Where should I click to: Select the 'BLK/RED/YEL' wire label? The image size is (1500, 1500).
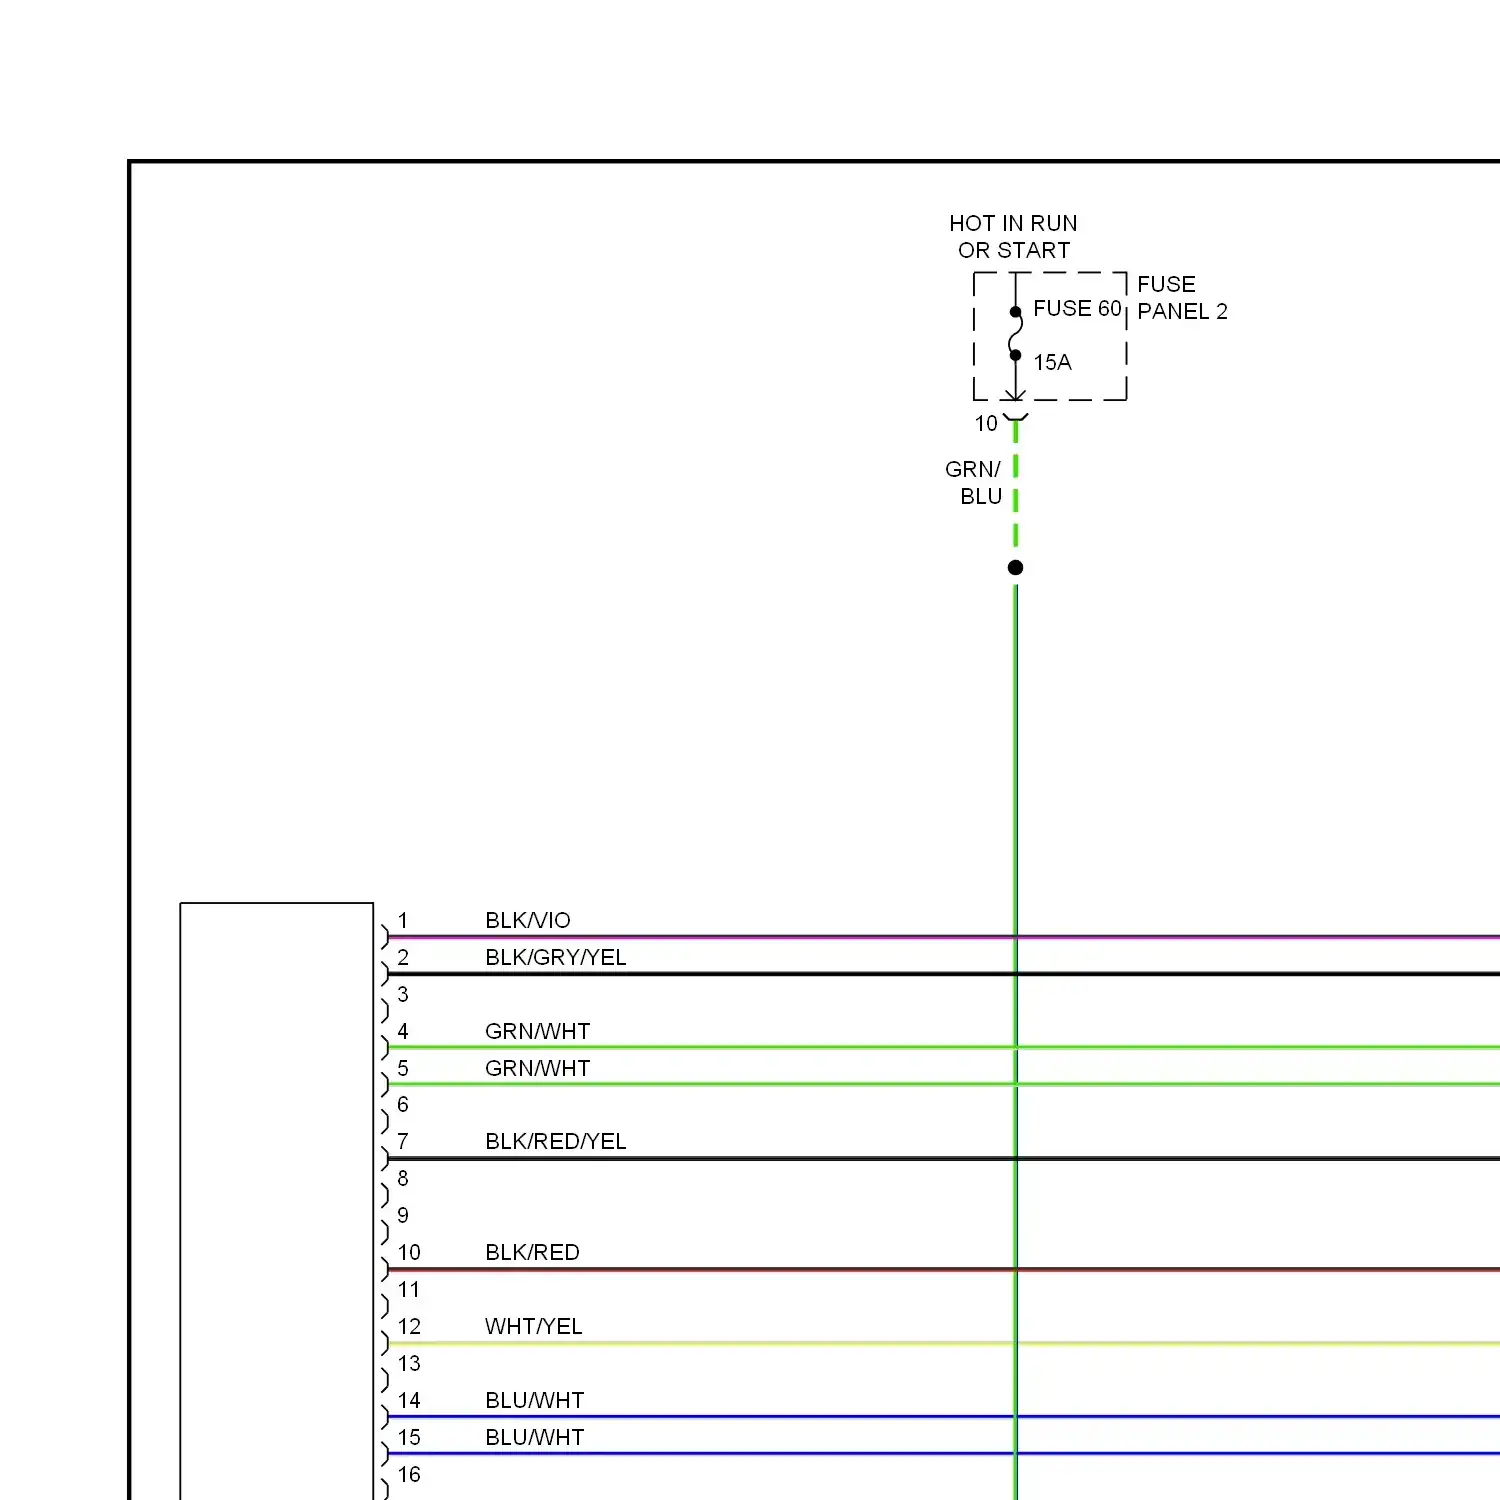[556, 1142]
